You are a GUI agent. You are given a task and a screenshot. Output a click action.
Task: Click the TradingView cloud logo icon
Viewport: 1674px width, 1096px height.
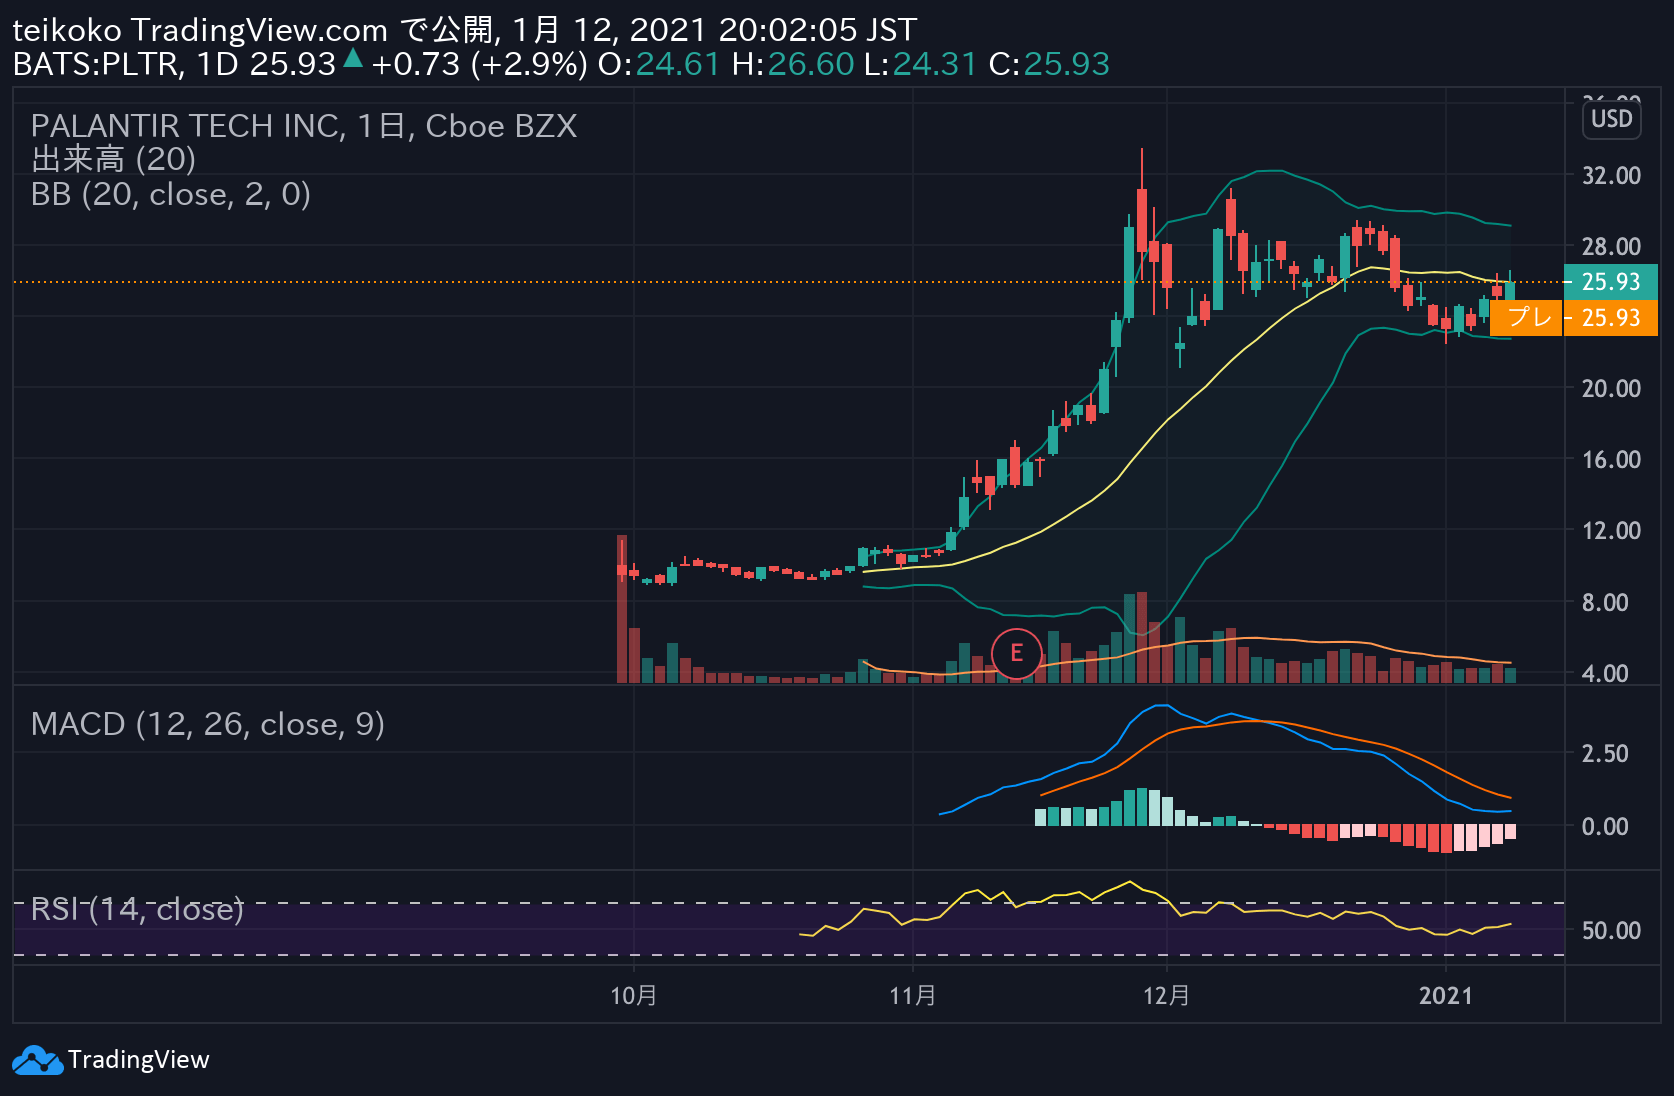tap(37, 1060)
